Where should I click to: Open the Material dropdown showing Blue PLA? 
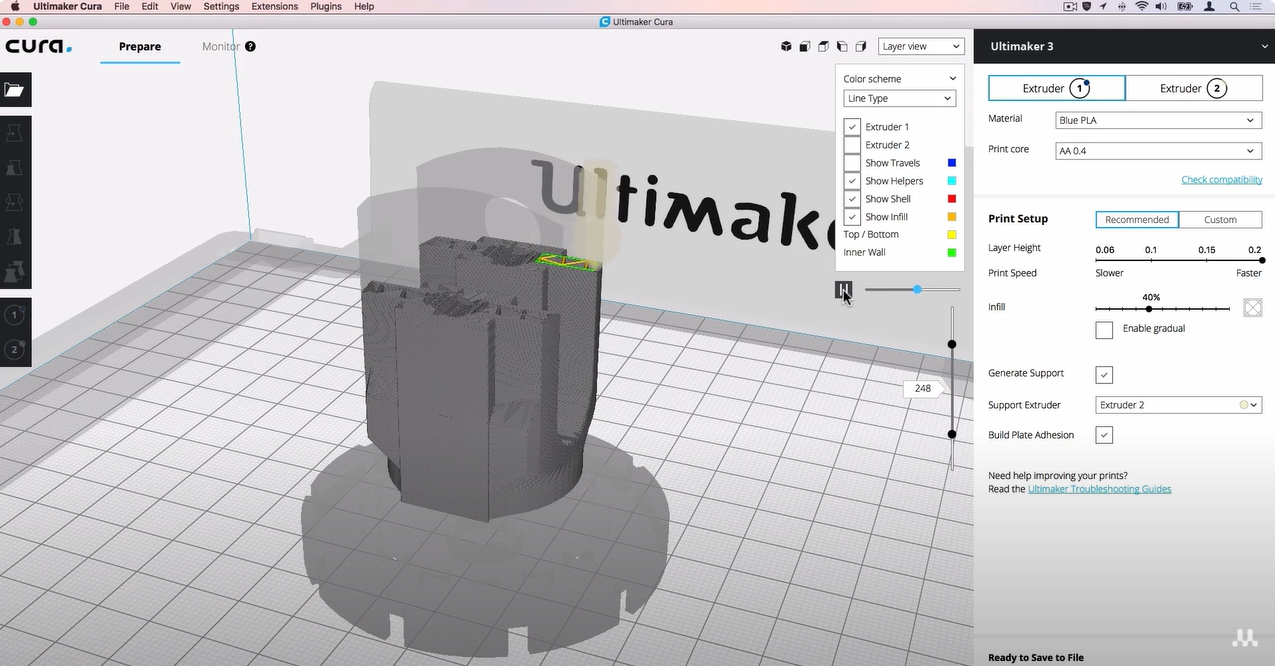1157,120
